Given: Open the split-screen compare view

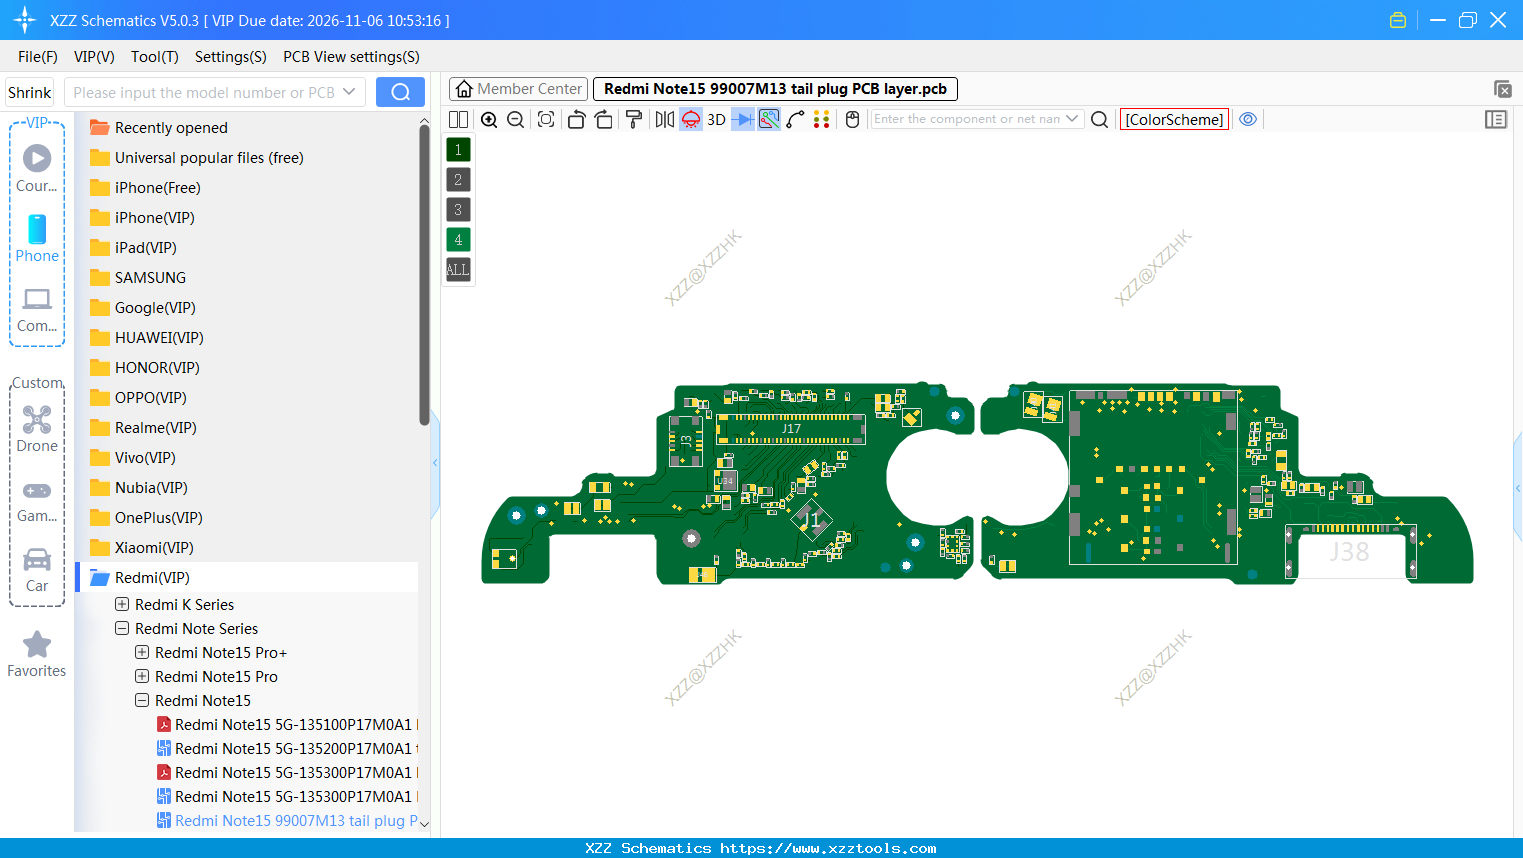Looking at the screenshot, I should point(457,119).
